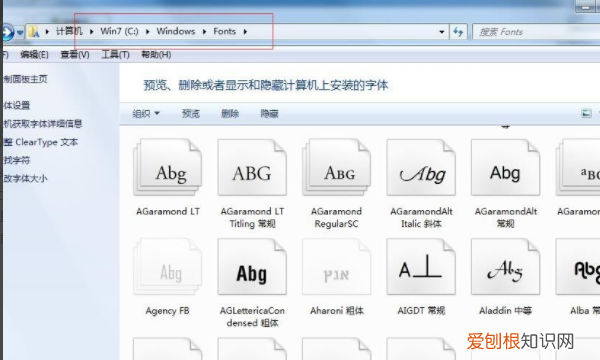This screenshot has height=360, width=600.
Task: Open the AGaramond LT font family icon
Action: (168, 168)
